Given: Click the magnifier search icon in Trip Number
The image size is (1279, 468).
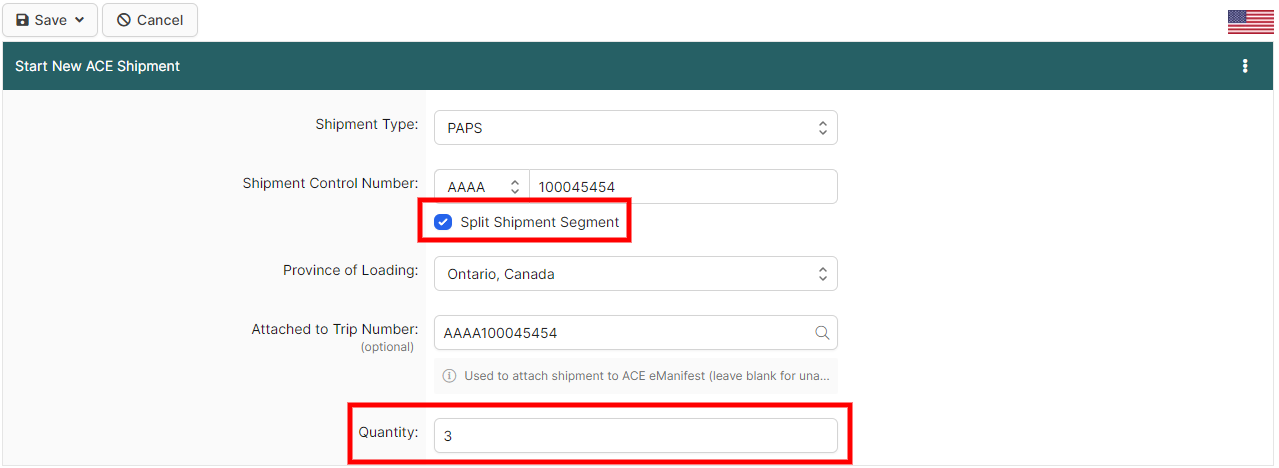Looking at the screenshot, I should tap(822, 333).
